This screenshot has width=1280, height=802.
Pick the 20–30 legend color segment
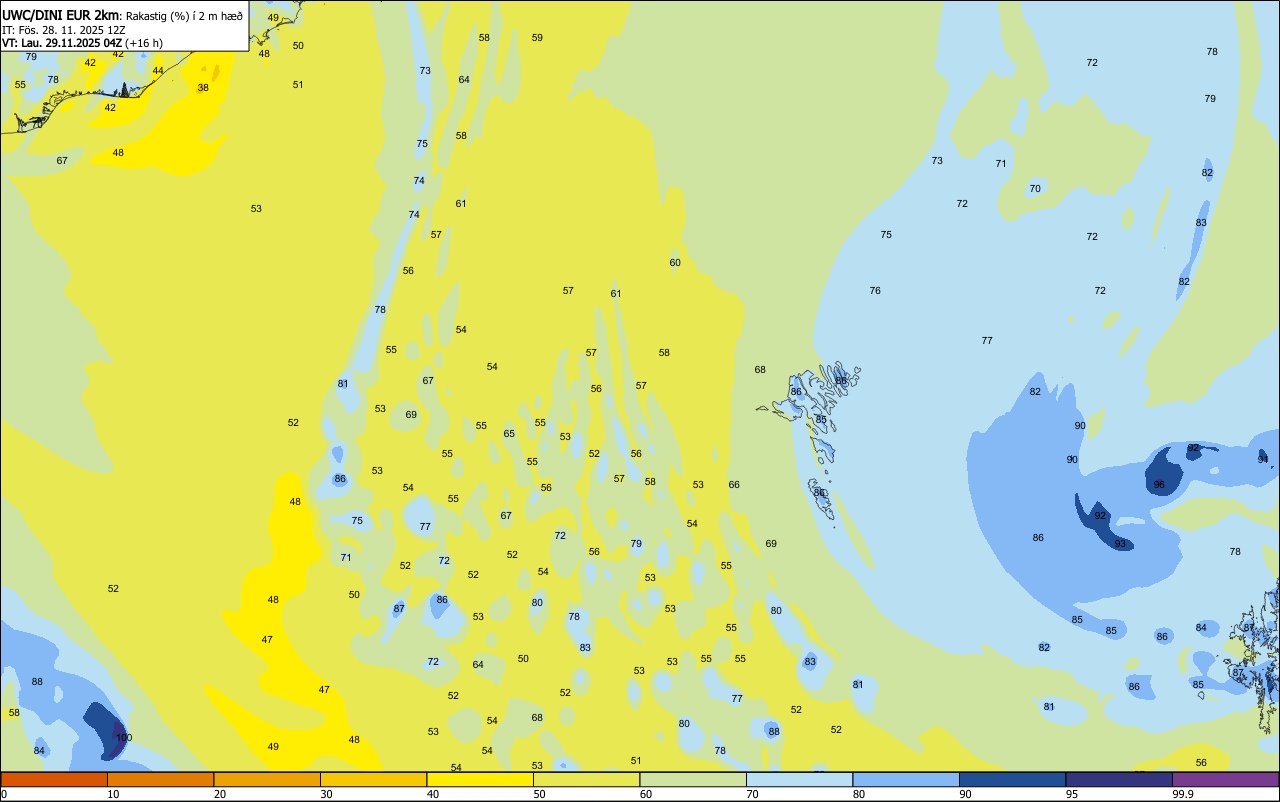(x=267, y=779)
